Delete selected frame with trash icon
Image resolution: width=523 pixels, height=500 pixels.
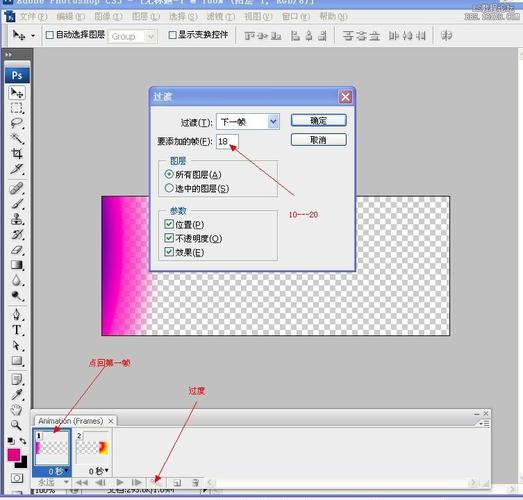tap(196, 482)
